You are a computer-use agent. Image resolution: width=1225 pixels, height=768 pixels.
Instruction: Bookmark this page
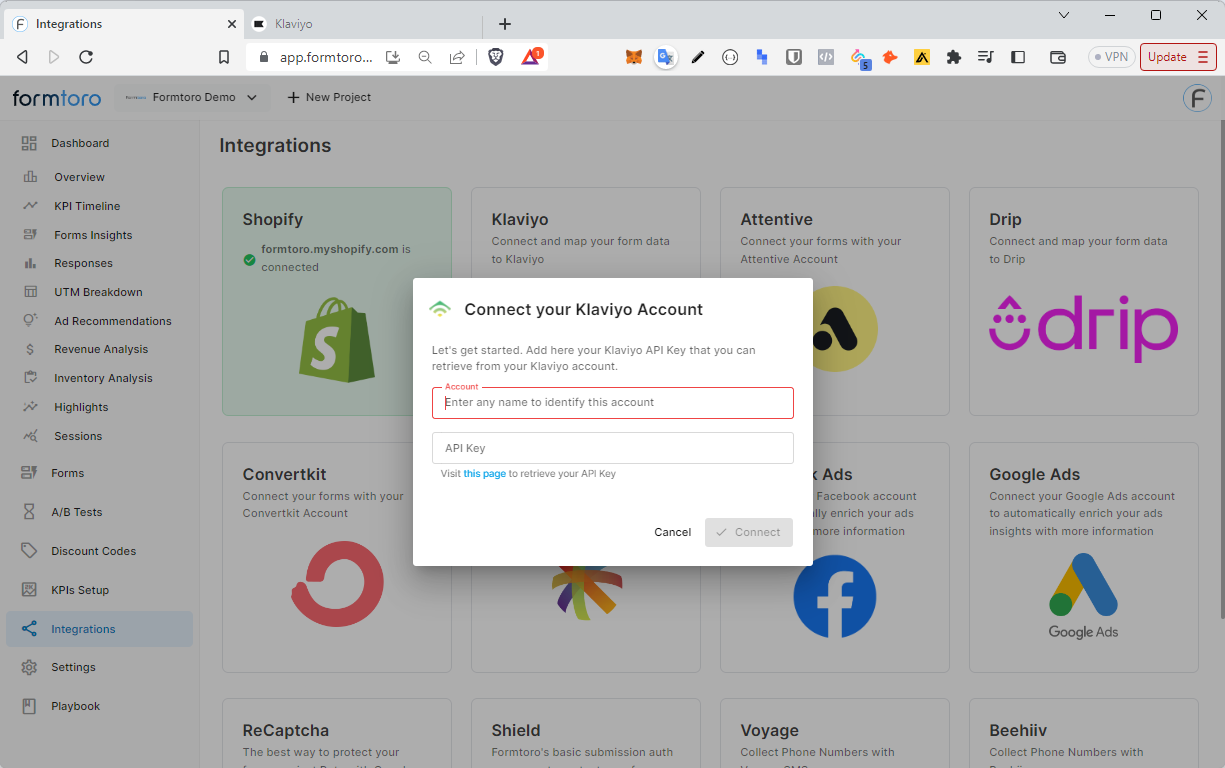[x=224, y=57]
